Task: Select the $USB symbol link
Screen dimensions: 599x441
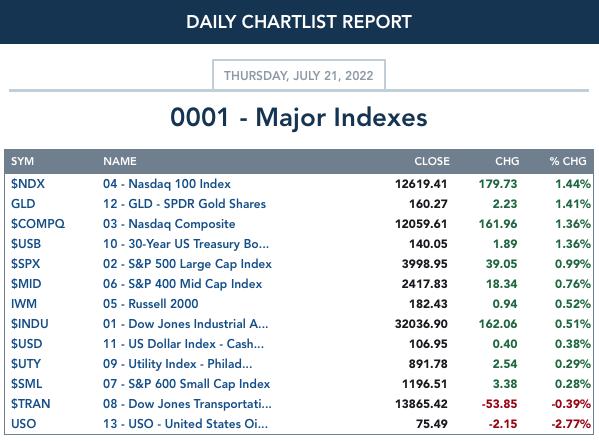Action: pyautogui.click(x=26, y=244)
